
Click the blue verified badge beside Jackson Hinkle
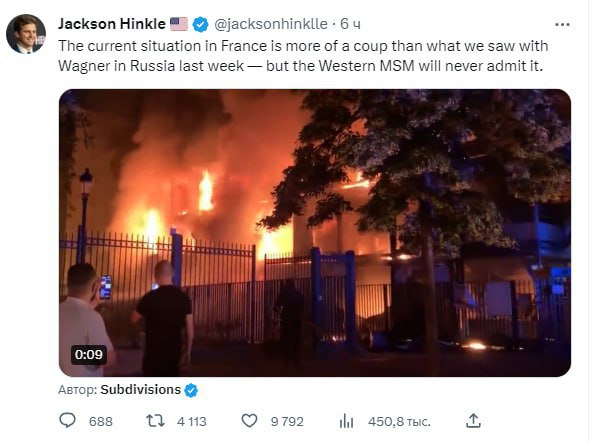tap(200, 25)
